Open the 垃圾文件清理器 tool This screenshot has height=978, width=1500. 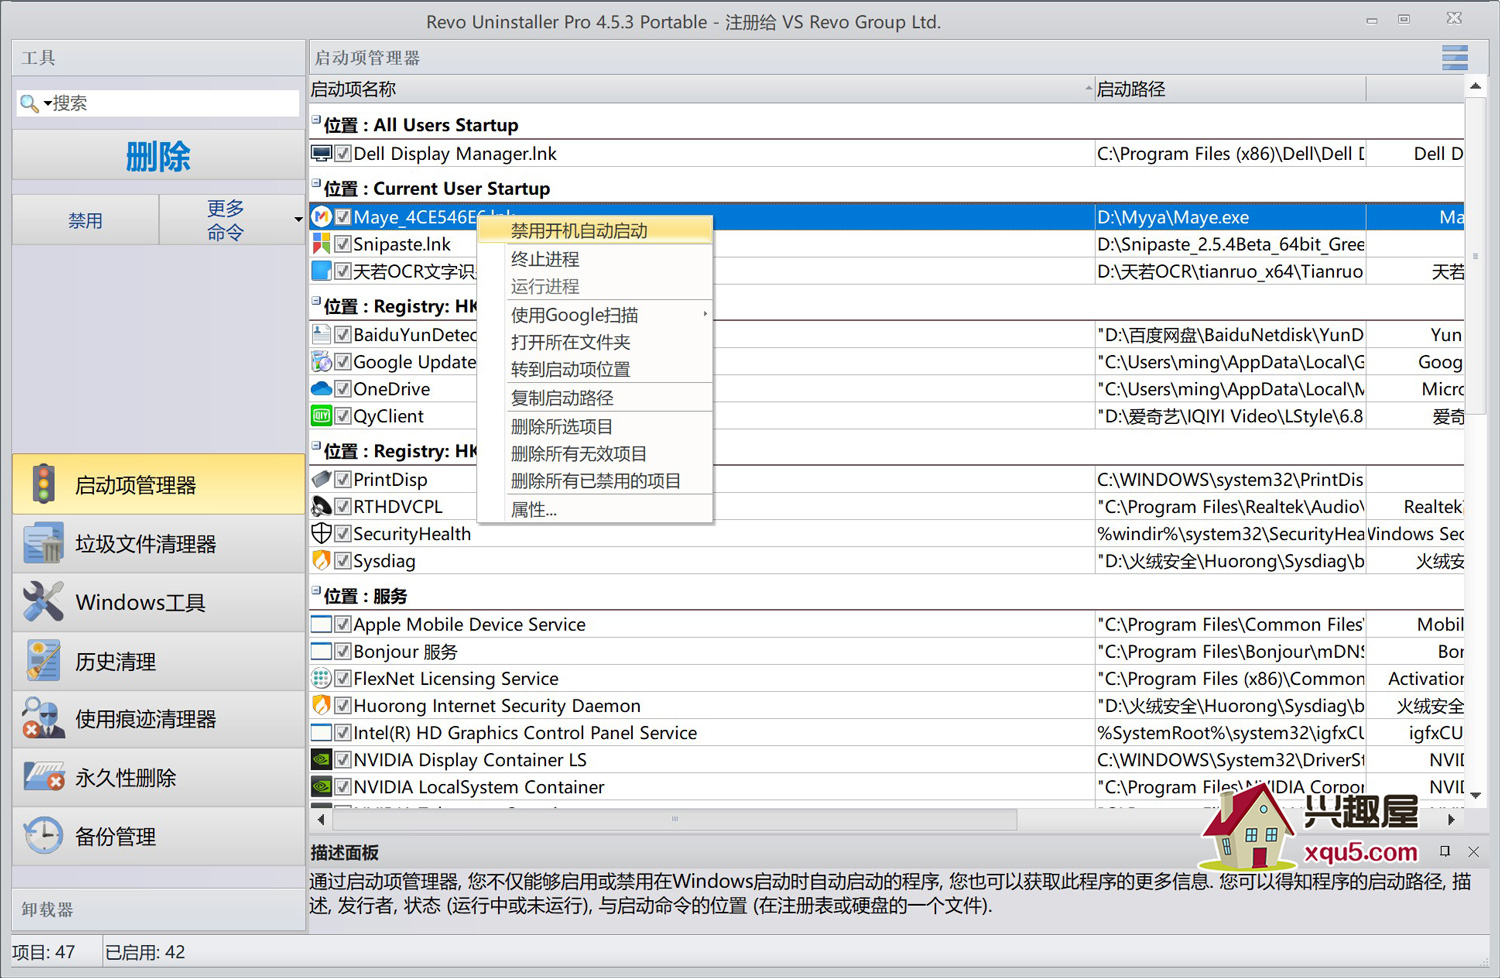(x=158, y=544)
